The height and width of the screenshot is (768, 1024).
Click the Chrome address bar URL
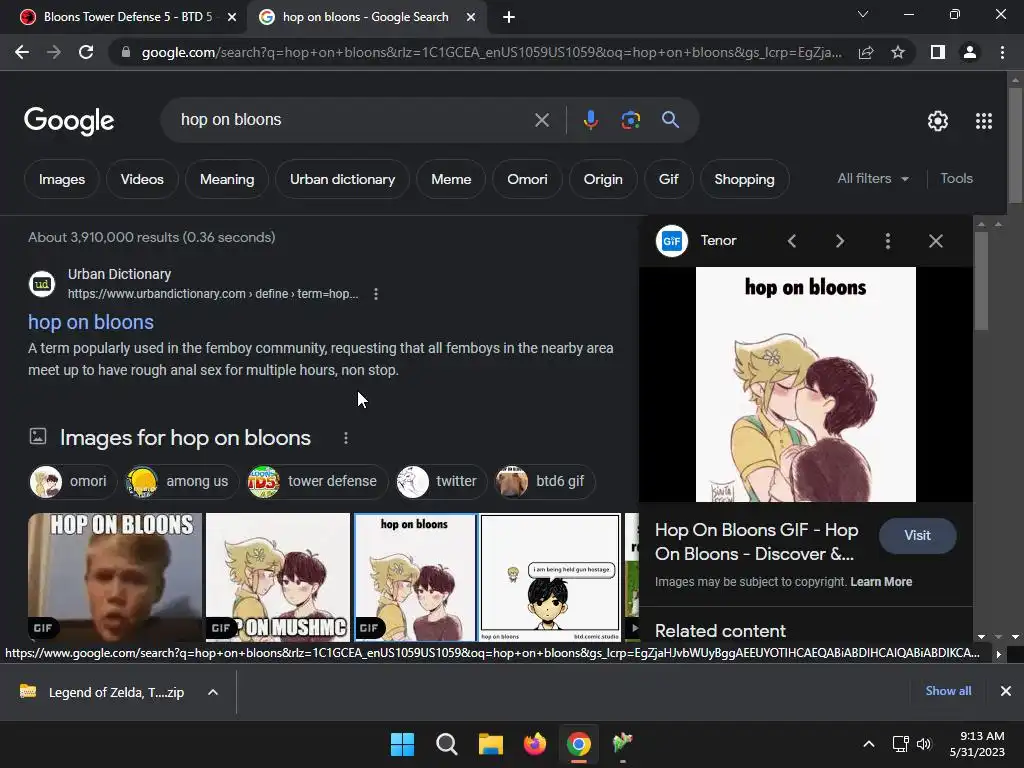tap(491, 52)
